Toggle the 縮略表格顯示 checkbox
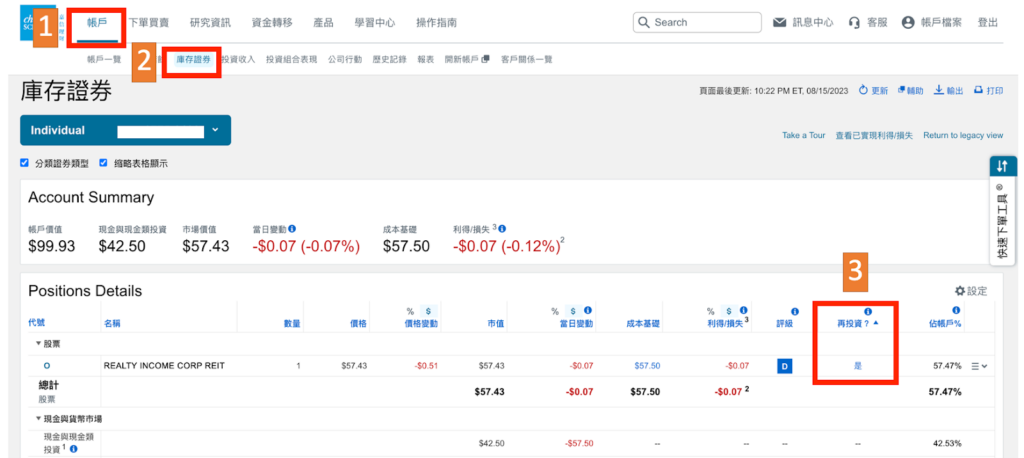 [103, 163]
